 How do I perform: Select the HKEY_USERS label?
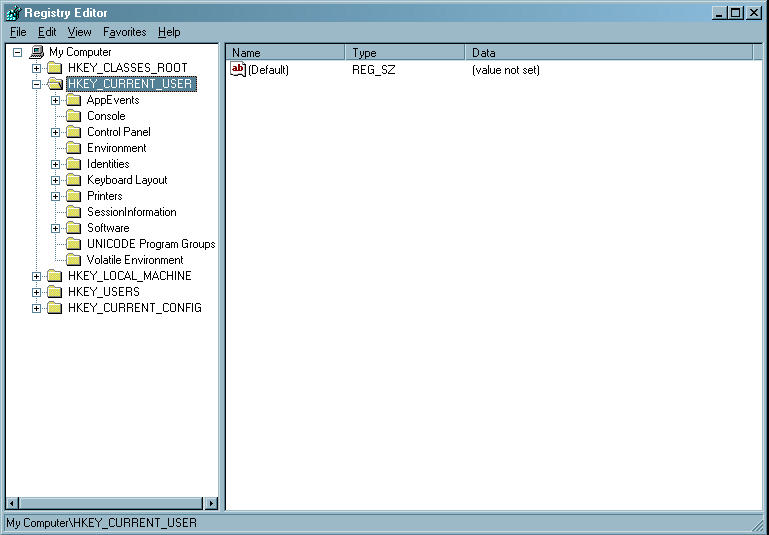click(x=103, y=292)
